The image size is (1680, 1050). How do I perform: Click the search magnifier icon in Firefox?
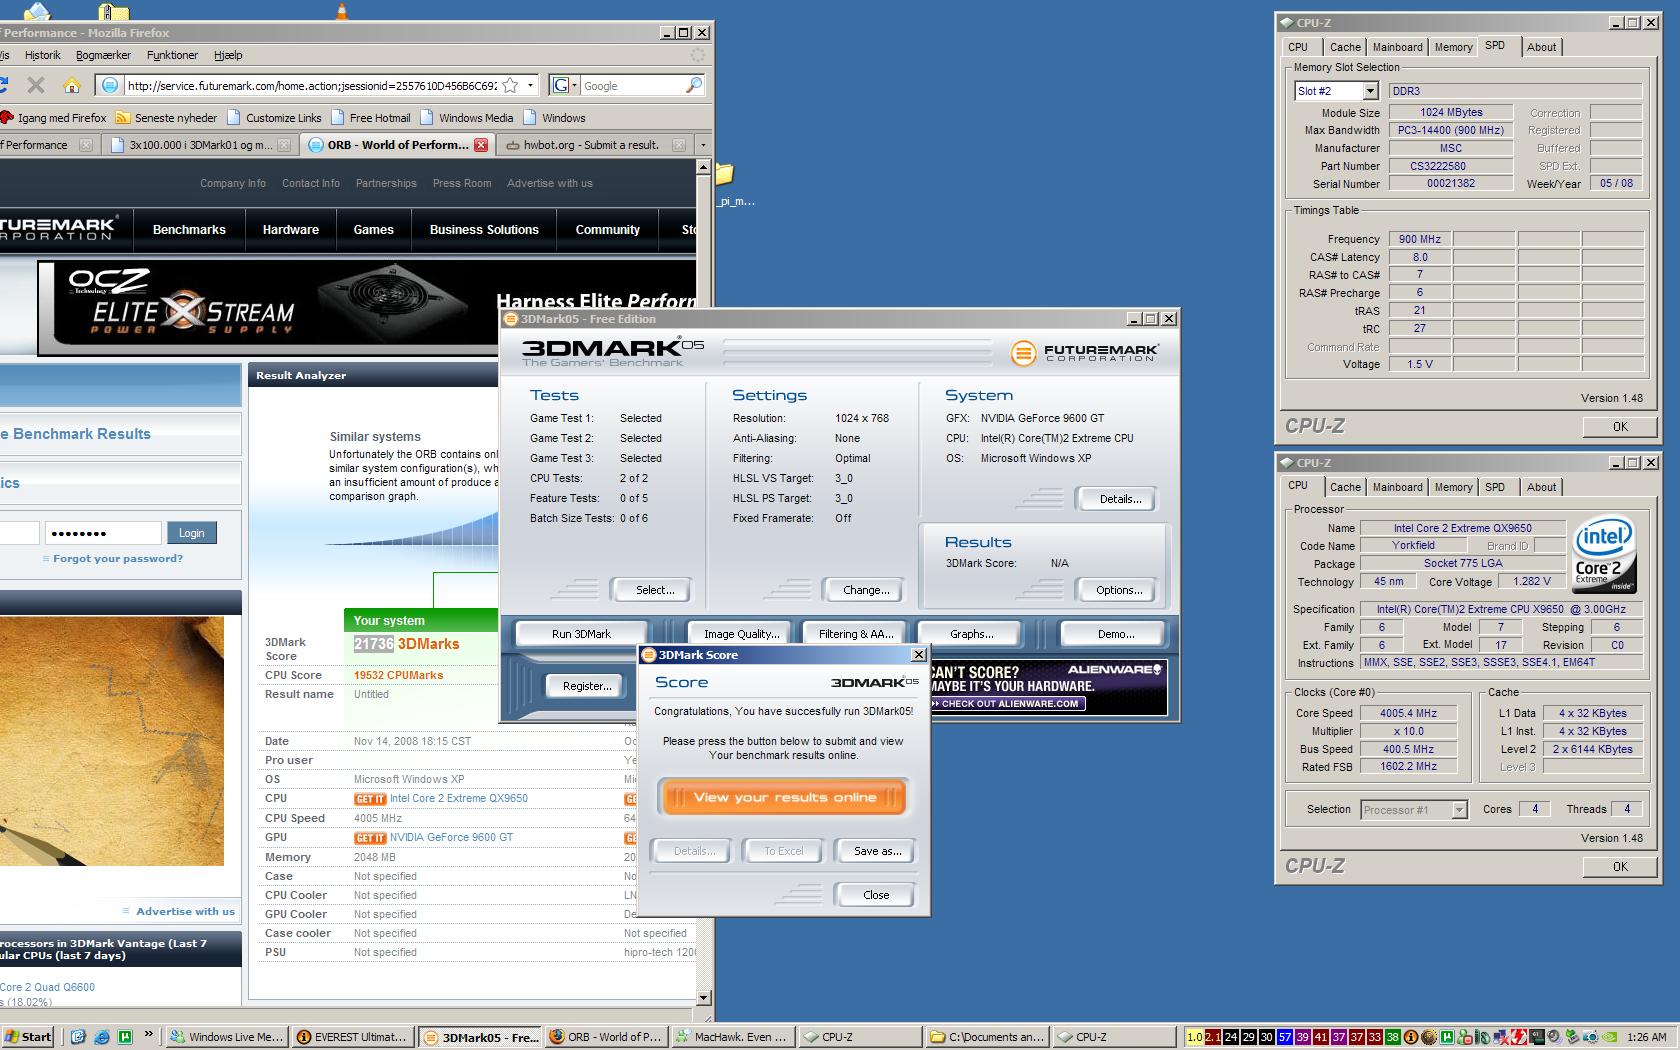[x=694, y=85]
